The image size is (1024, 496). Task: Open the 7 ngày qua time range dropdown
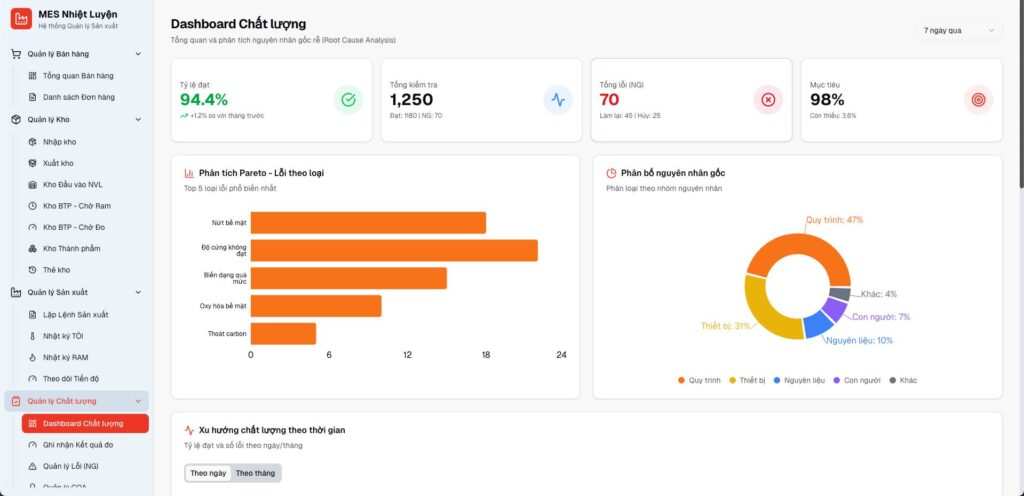pos(960,30)
